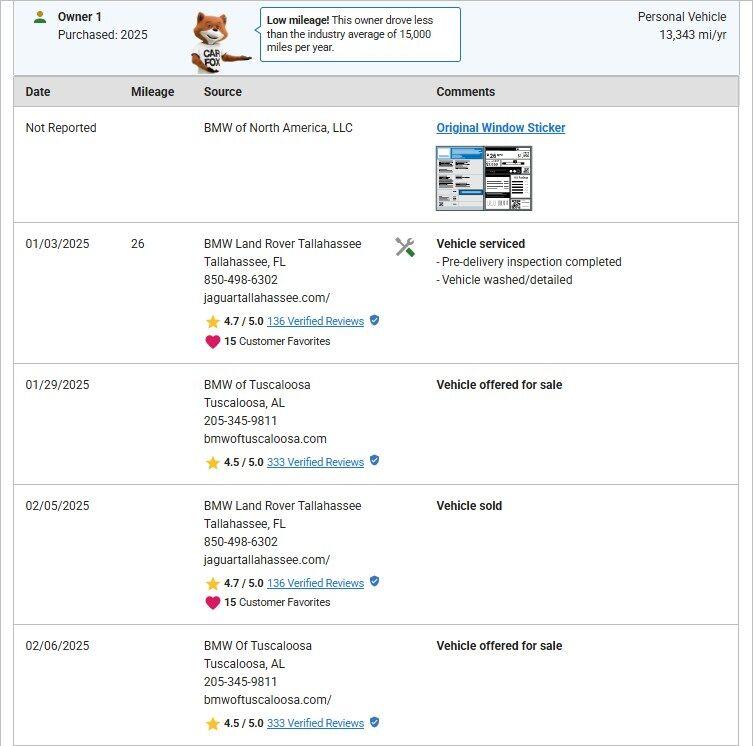Open the window sticker thumbnail image
The width and height of the screenshot is (753, 746).
click(x=484, y=178)
